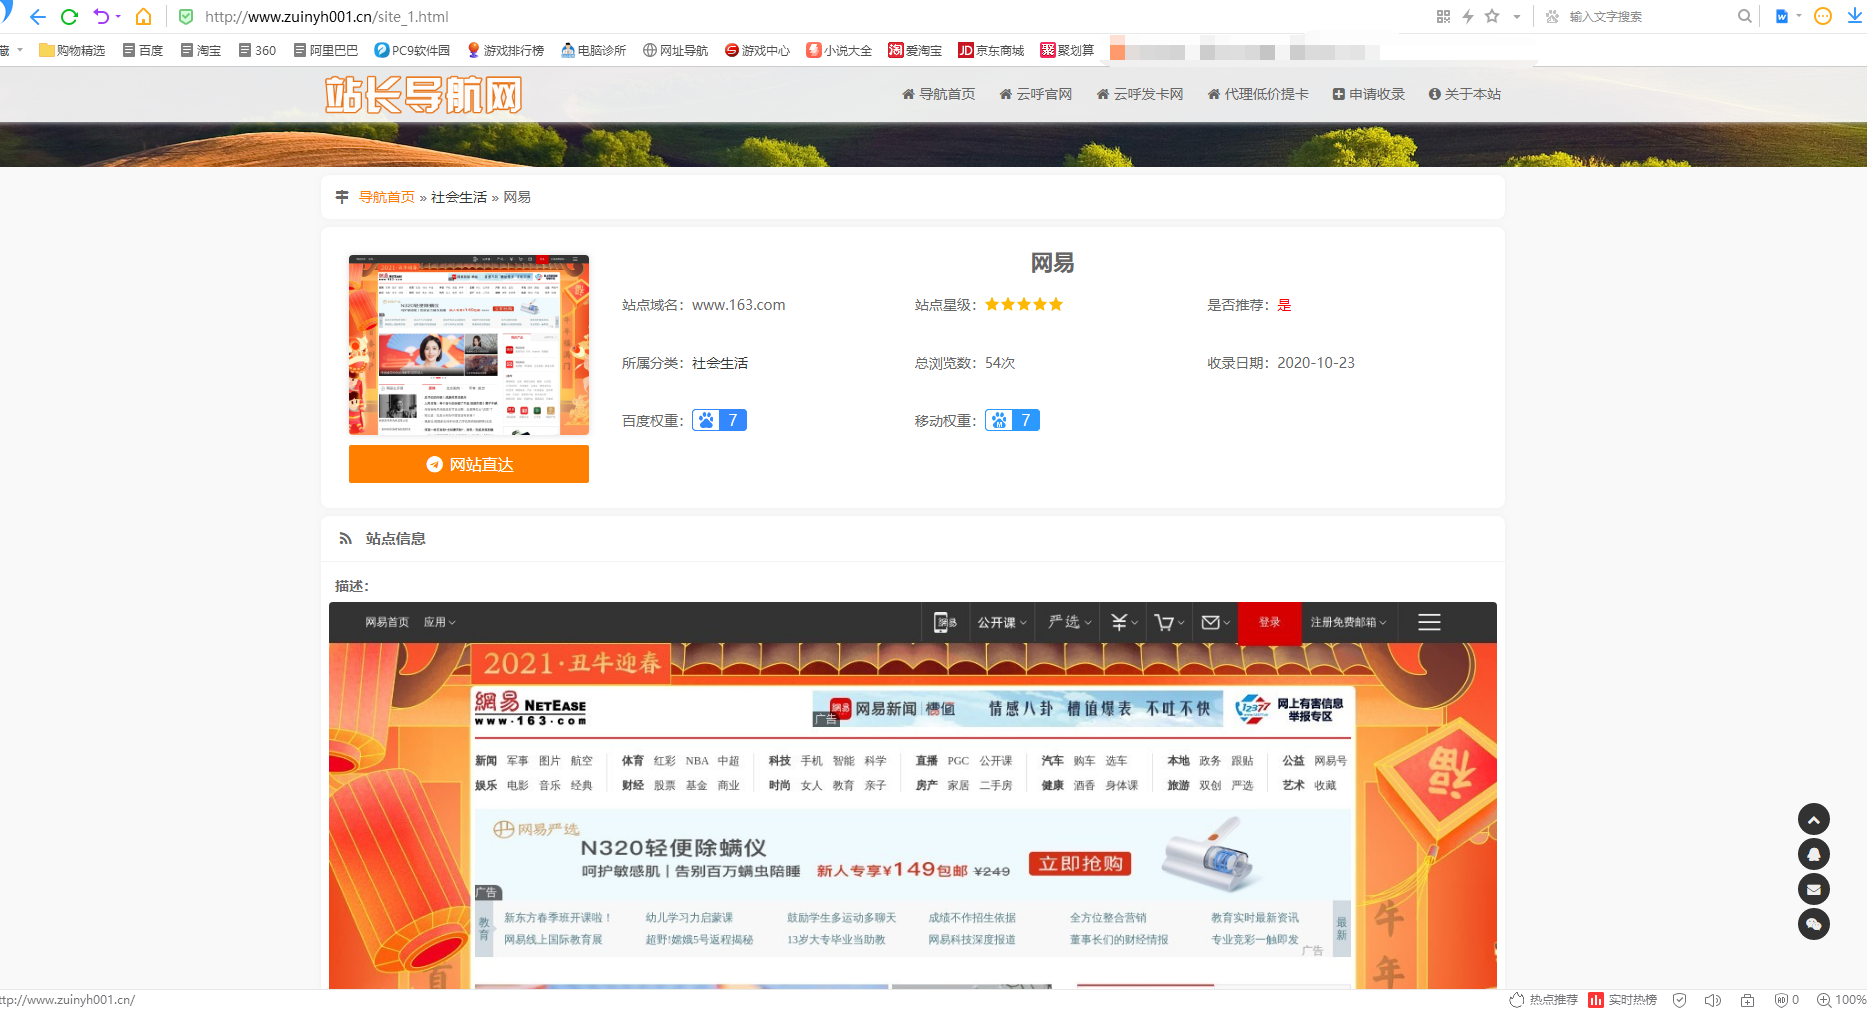Image resolution: width=1867 pixels, height=1009 pixels.
Task: Open downloads via the download arrow icon
Action: (1855, 16)
